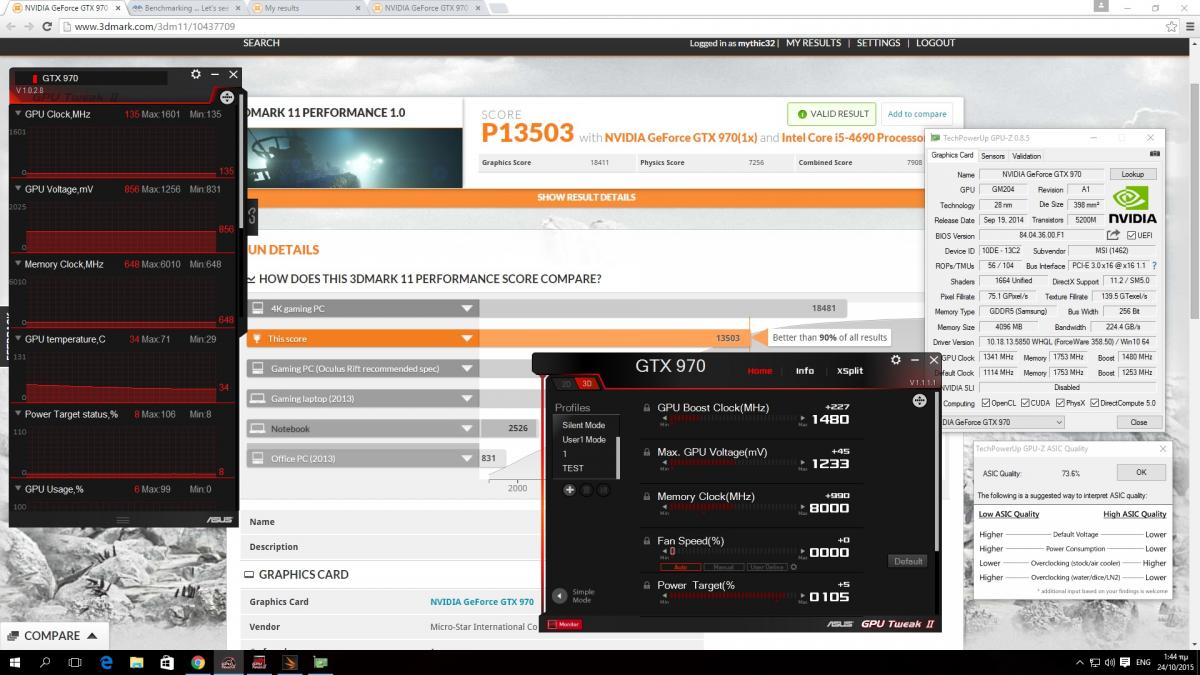Click Default button in GPU Tweak II
Image resolution: width=1200 pixels, height=675 pixels.
coord(908,561)
